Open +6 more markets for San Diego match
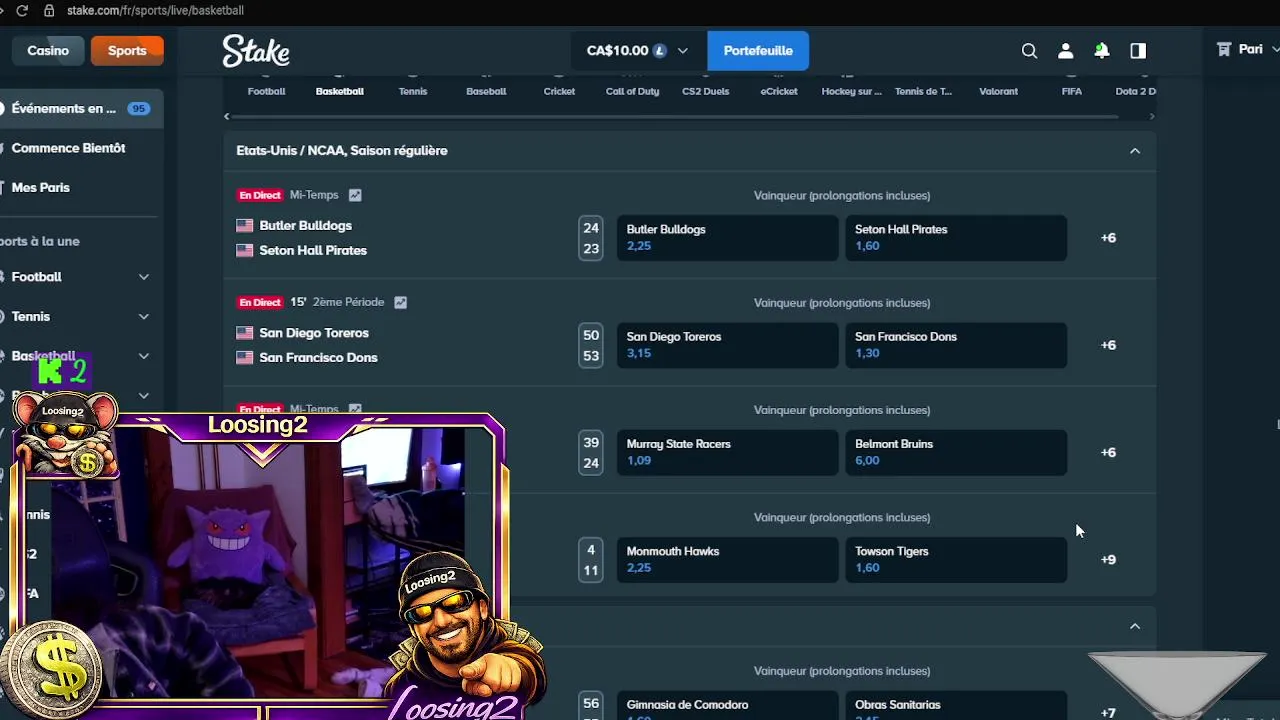The height and width of the screenshot is (720, 1280). (x=1108, y=345)
